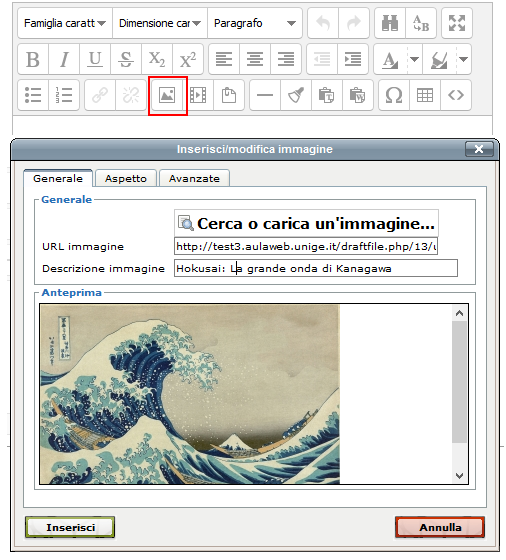The height and width of the screenshot is (560, 506).
Task: Switch to the Generale tab
Action: [x=58, y=178]
